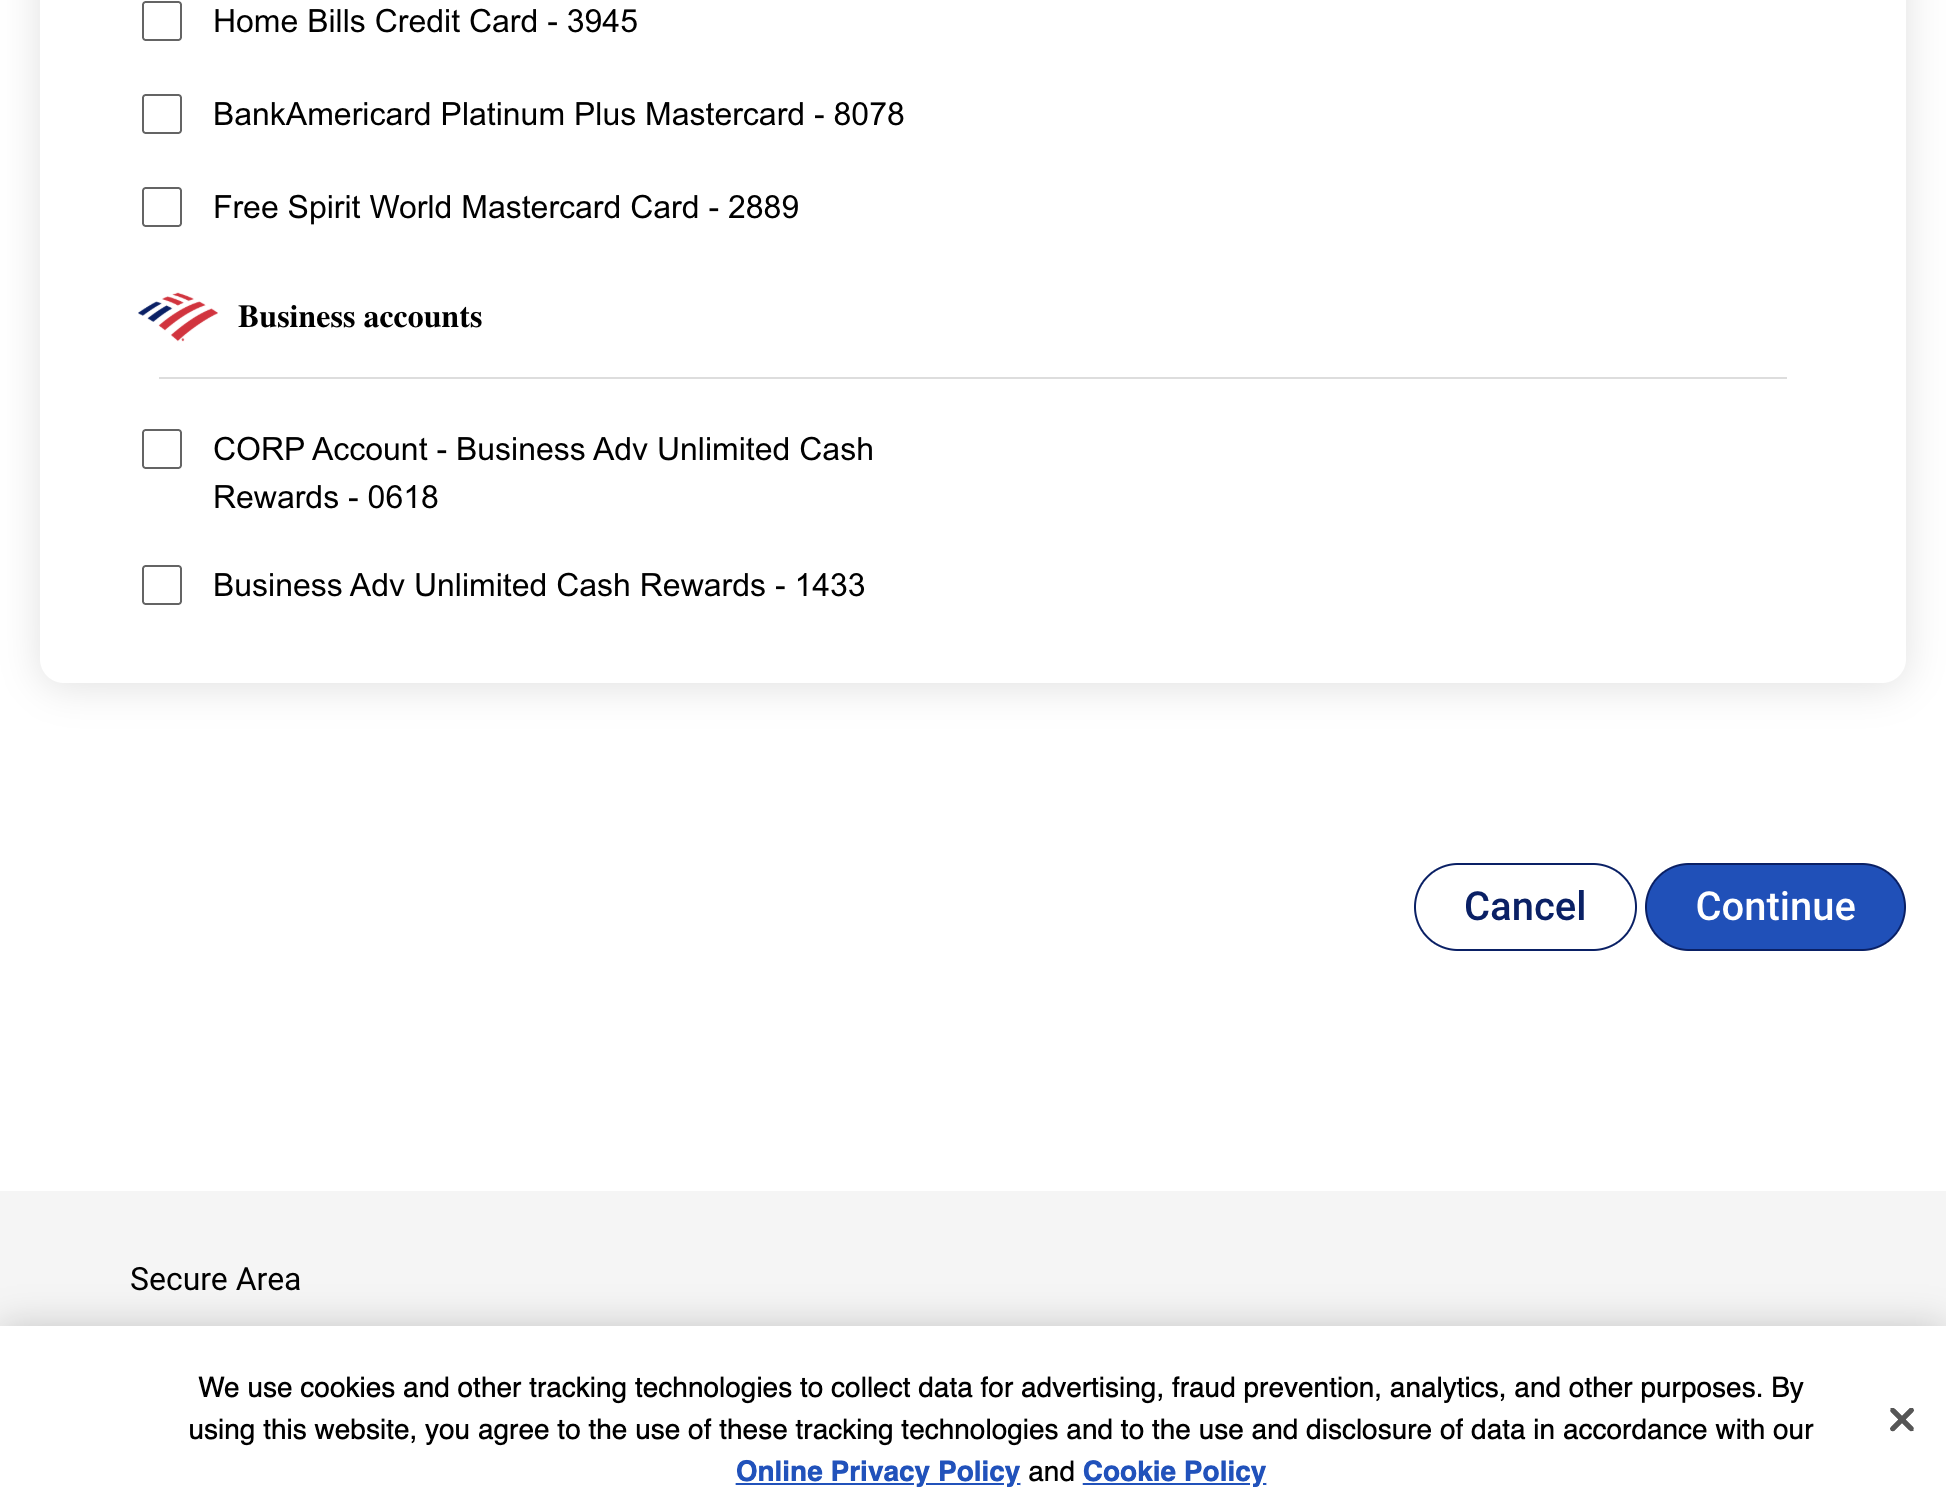This screenshot has width=1946, height=1512.
Task: Click the Bank of America flag logo
Action: click(177, 317)
